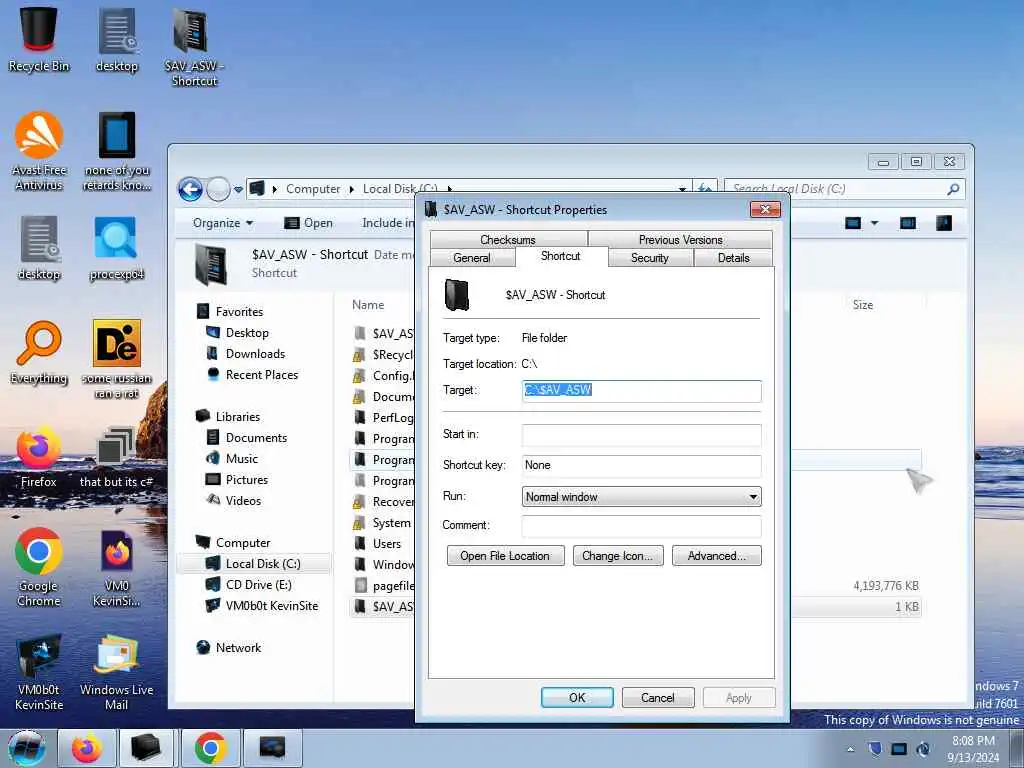Launch the Everything search desktop icon
The width and height of the screenshot is (1024, 768).
(x=39, y=353)
